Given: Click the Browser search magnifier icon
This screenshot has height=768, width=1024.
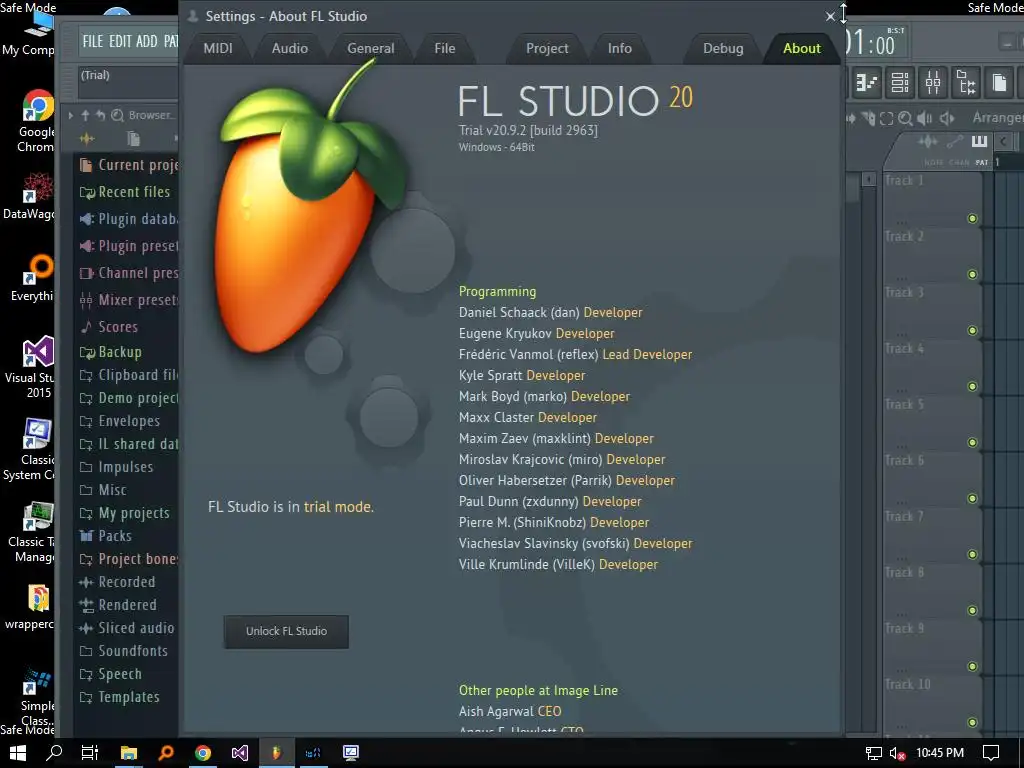Looking at the screenshot, I should pos(118,116).
